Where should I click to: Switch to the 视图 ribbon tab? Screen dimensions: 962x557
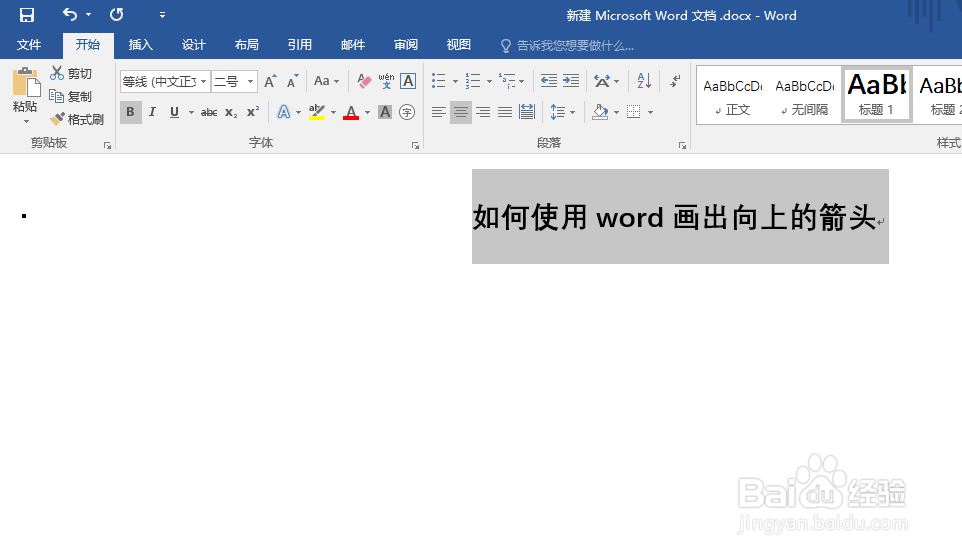click(458, 45)
